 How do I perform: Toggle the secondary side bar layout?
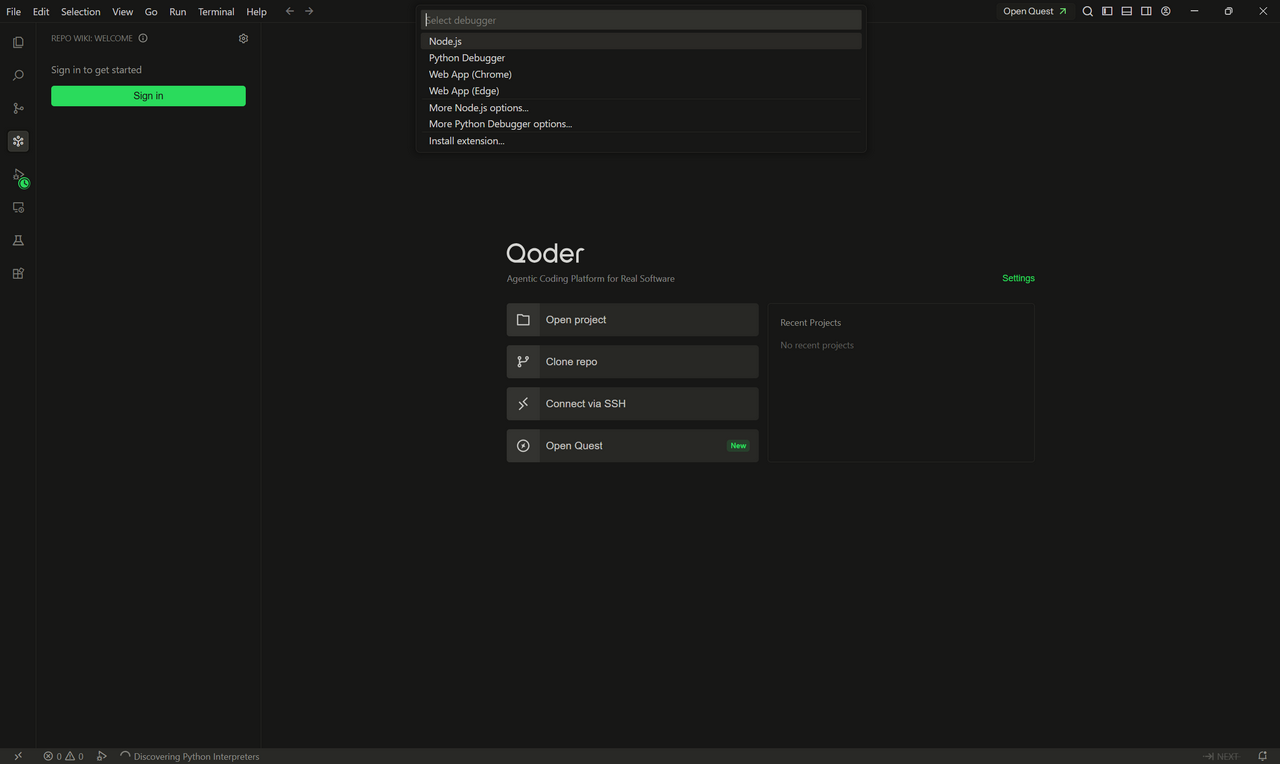point(1146,11)
